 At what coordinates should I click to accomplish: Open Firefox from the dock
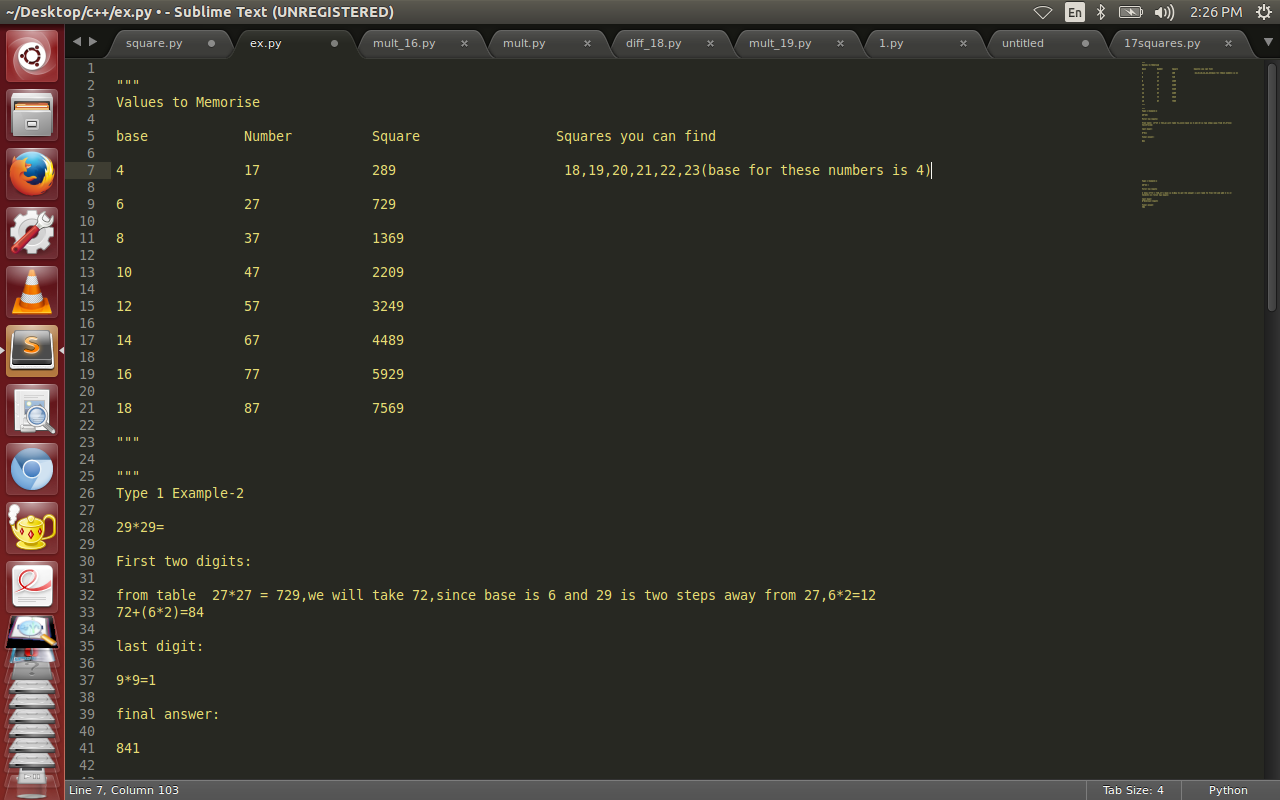[x=32, y=173]
